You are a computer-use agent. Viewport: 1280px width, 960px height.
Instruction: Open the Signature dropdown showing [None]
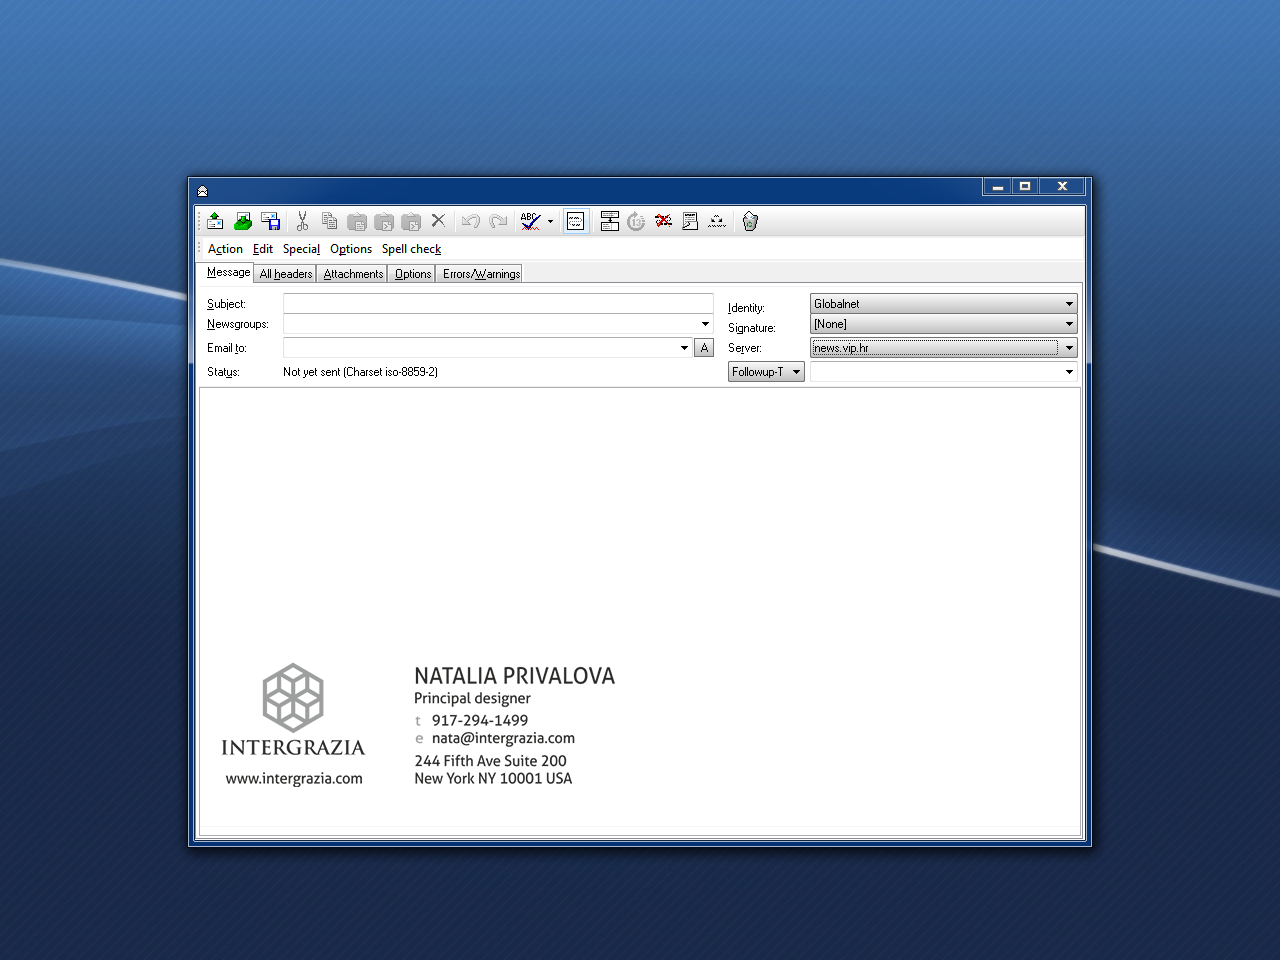[x=943, y=324]
